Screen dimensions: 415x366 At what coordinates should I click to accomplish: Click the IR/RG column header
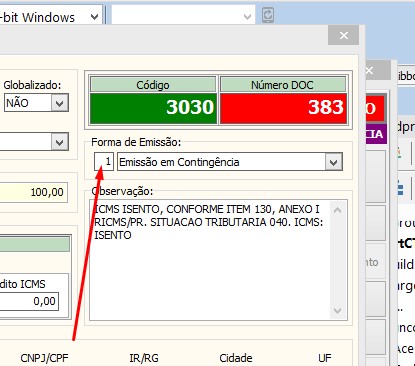coord(144,358)
